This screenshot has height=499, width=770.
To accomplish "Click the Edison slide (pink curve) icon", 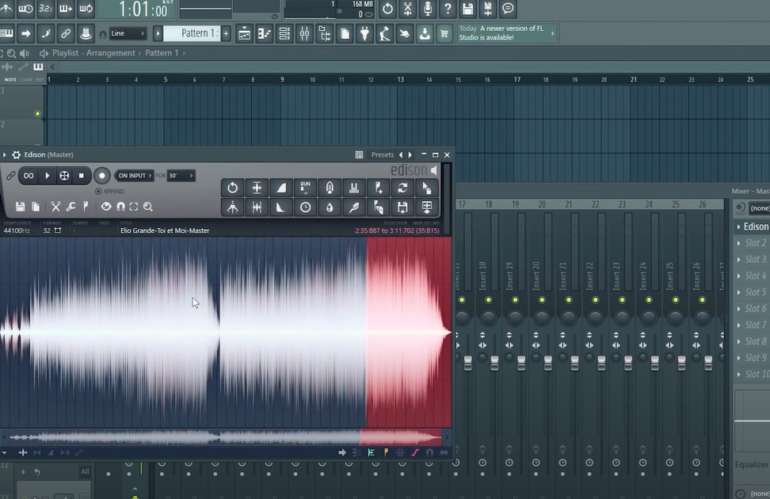I will 415,452.
